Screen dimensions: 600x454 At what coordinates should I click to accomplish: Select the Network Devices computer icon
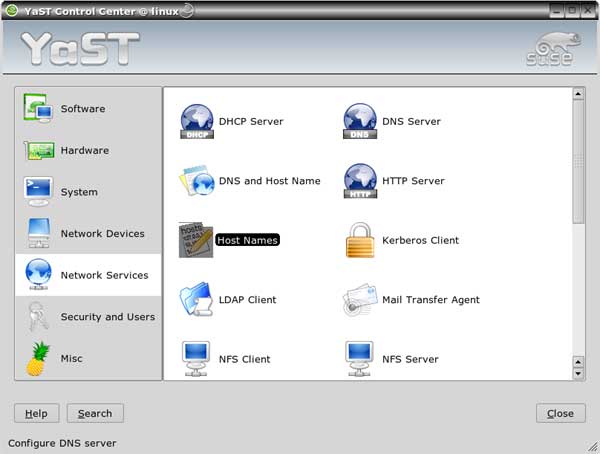pyautogui.click(x=39, y=233)
